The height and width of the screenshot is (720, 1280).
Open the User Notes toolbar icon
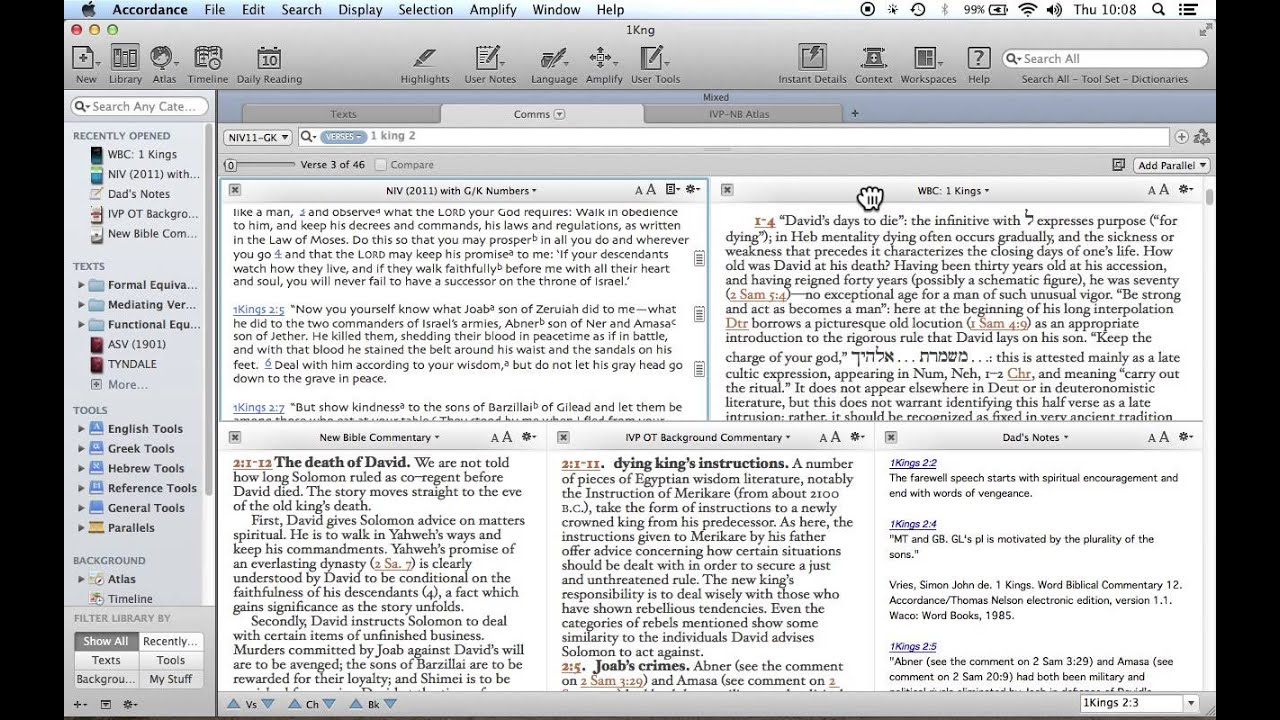(x=490, y=58)
